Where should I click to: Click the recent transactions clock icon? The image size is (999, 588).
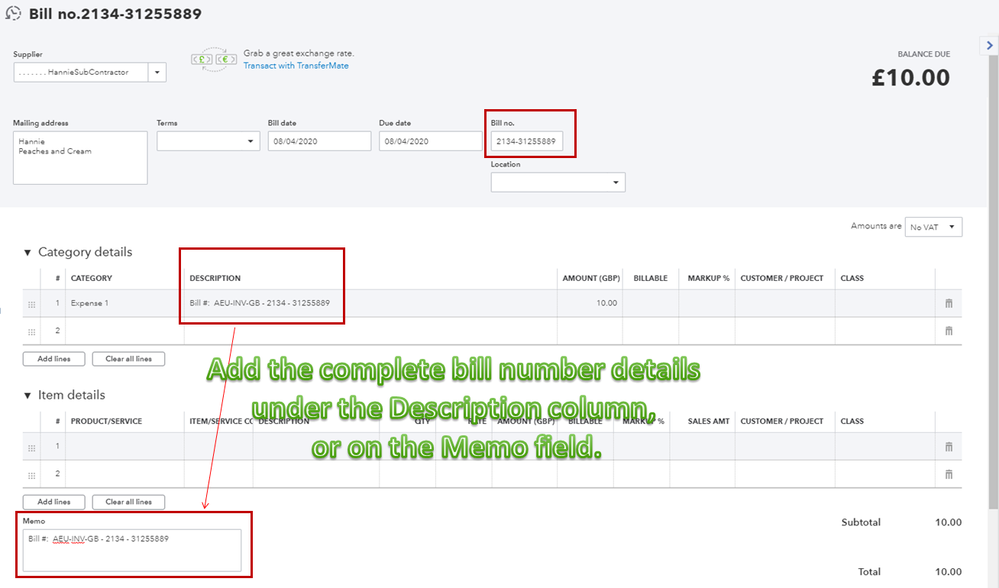(x=13, y=13)
